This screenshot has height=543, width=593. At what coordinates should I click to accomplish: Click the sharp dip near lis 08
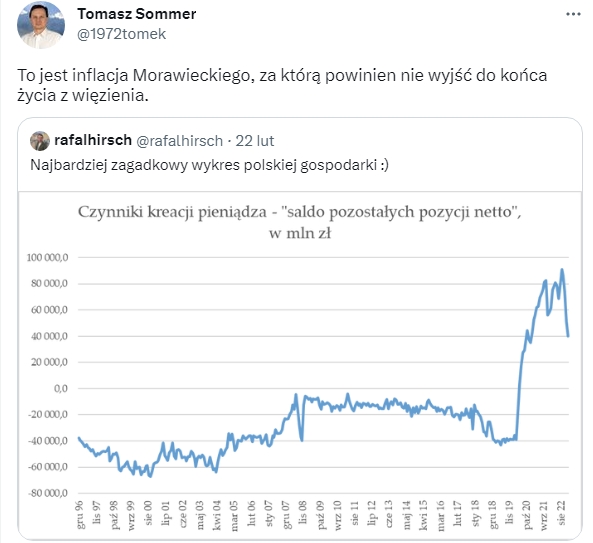coord(302,439)
